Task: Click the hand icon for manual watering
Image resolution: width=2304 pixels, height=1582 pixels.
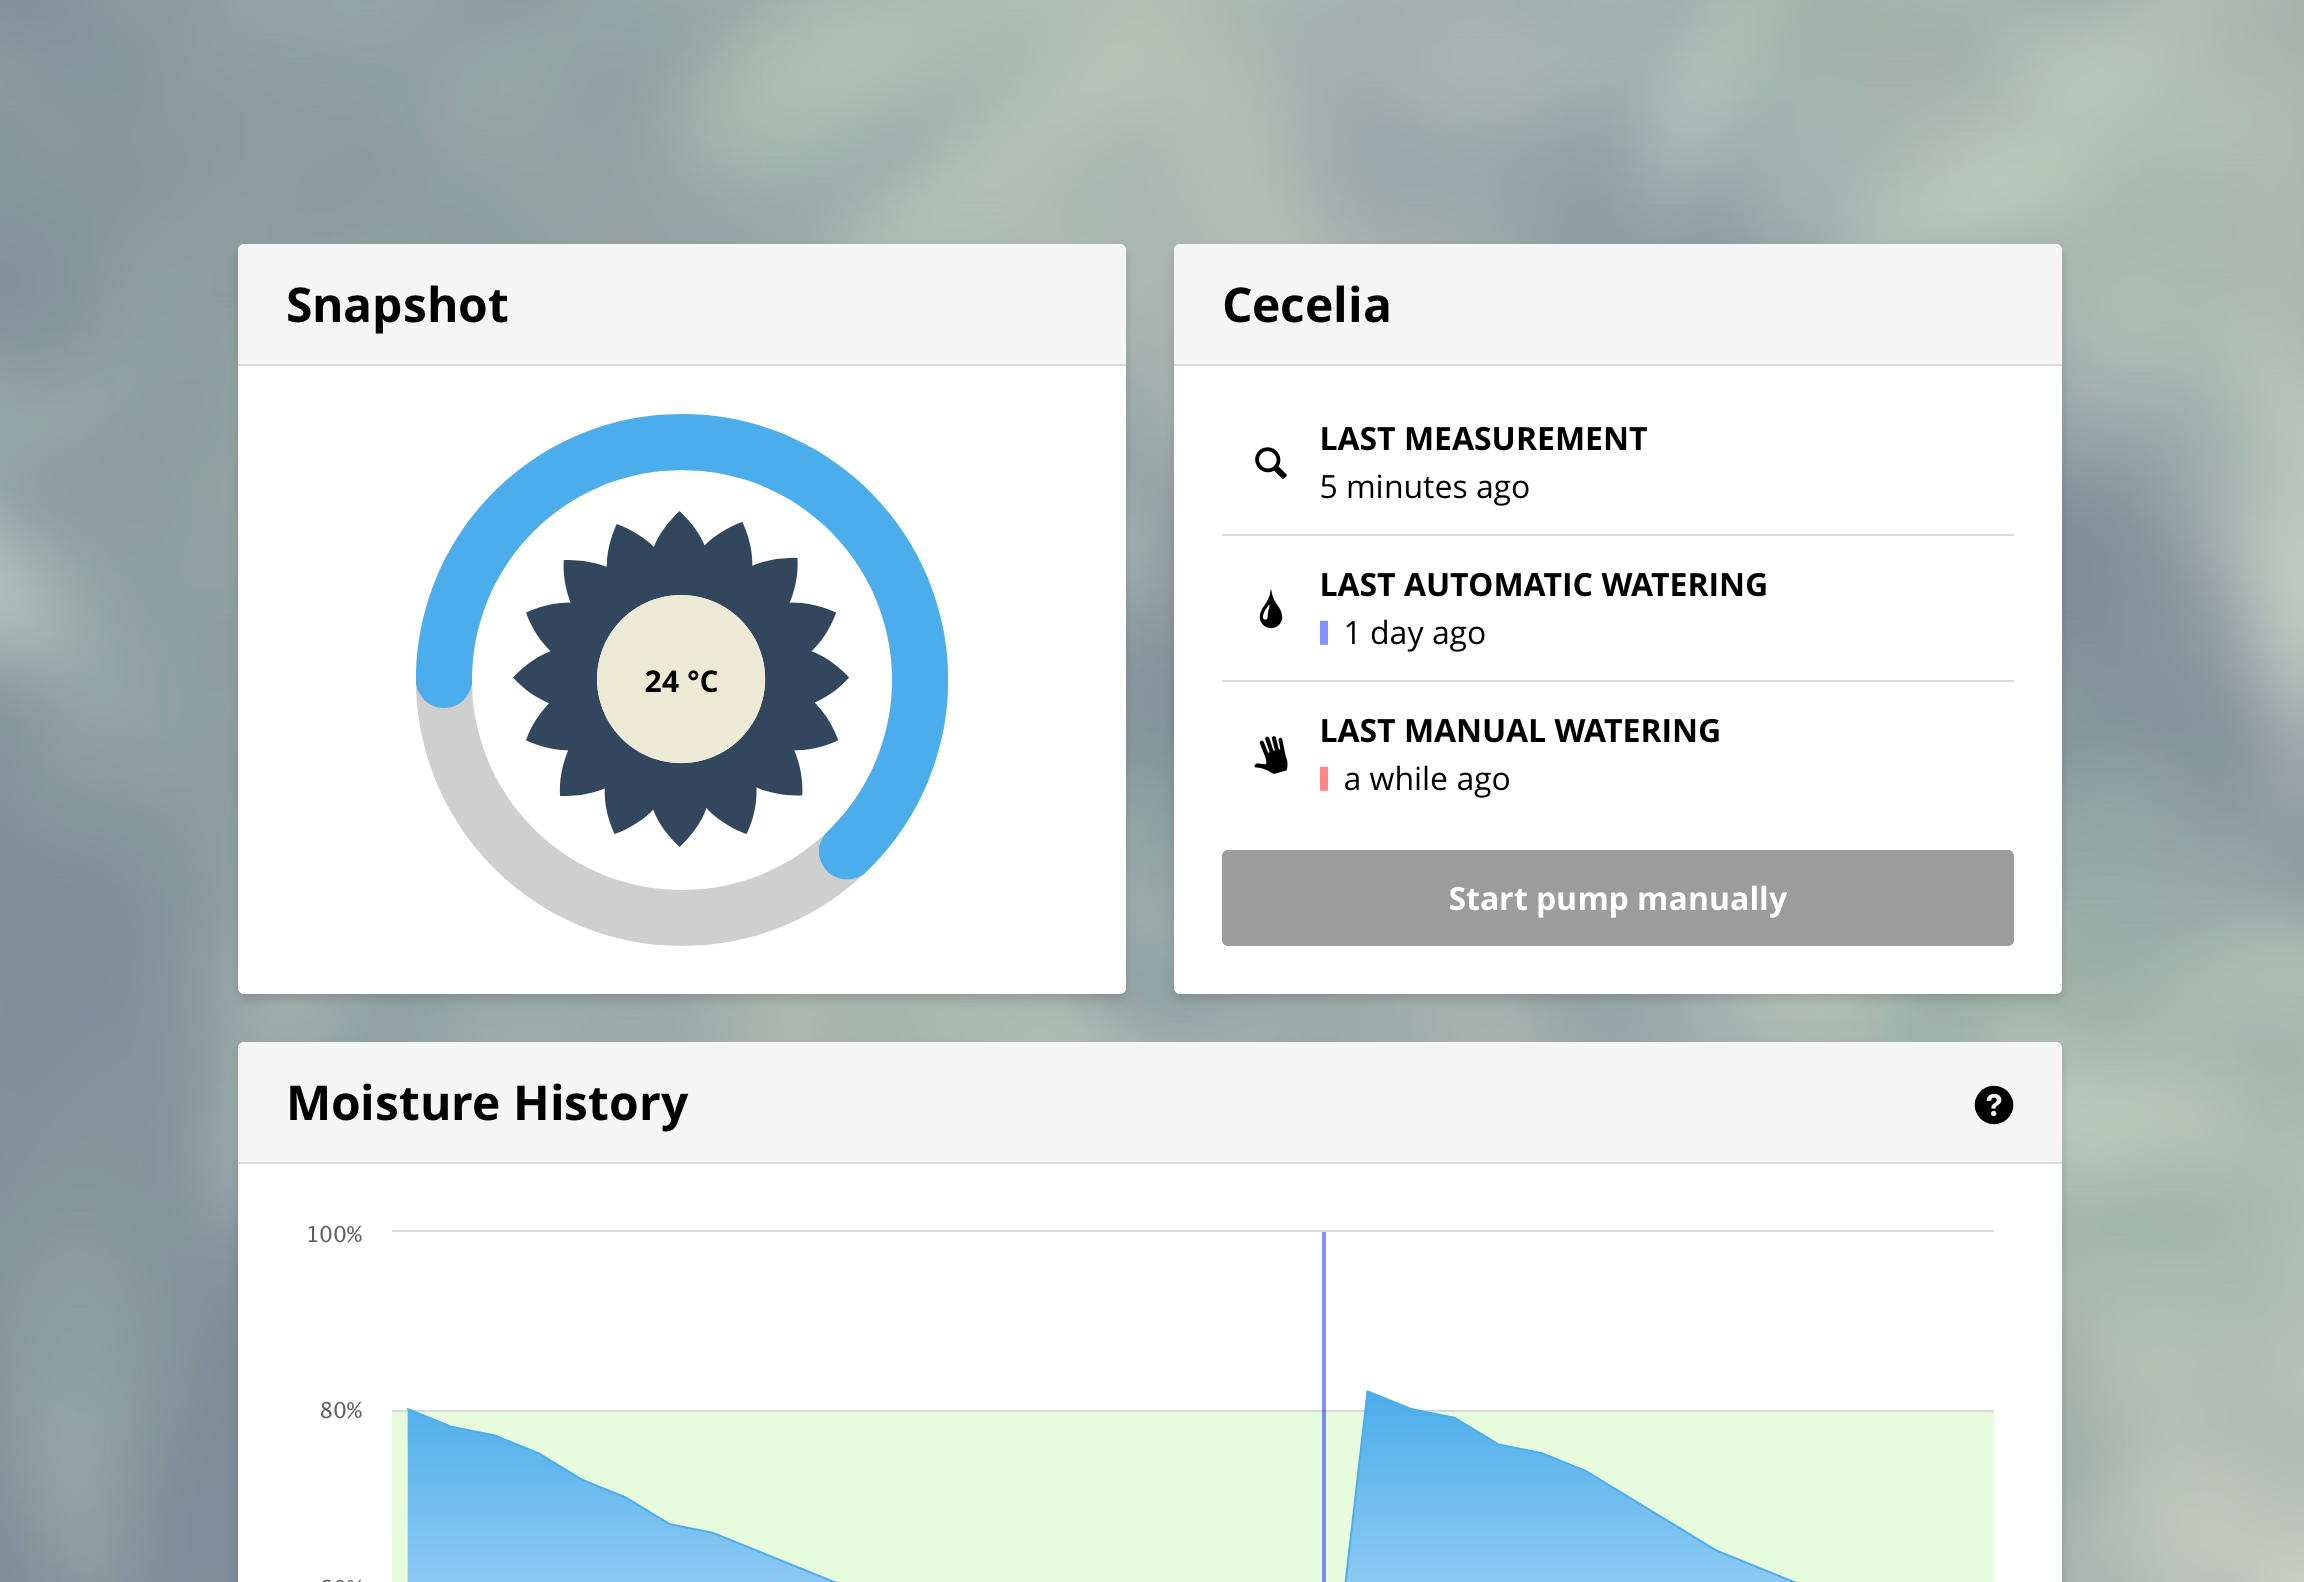Action: pyautogui.click(x=1271, y=755)
